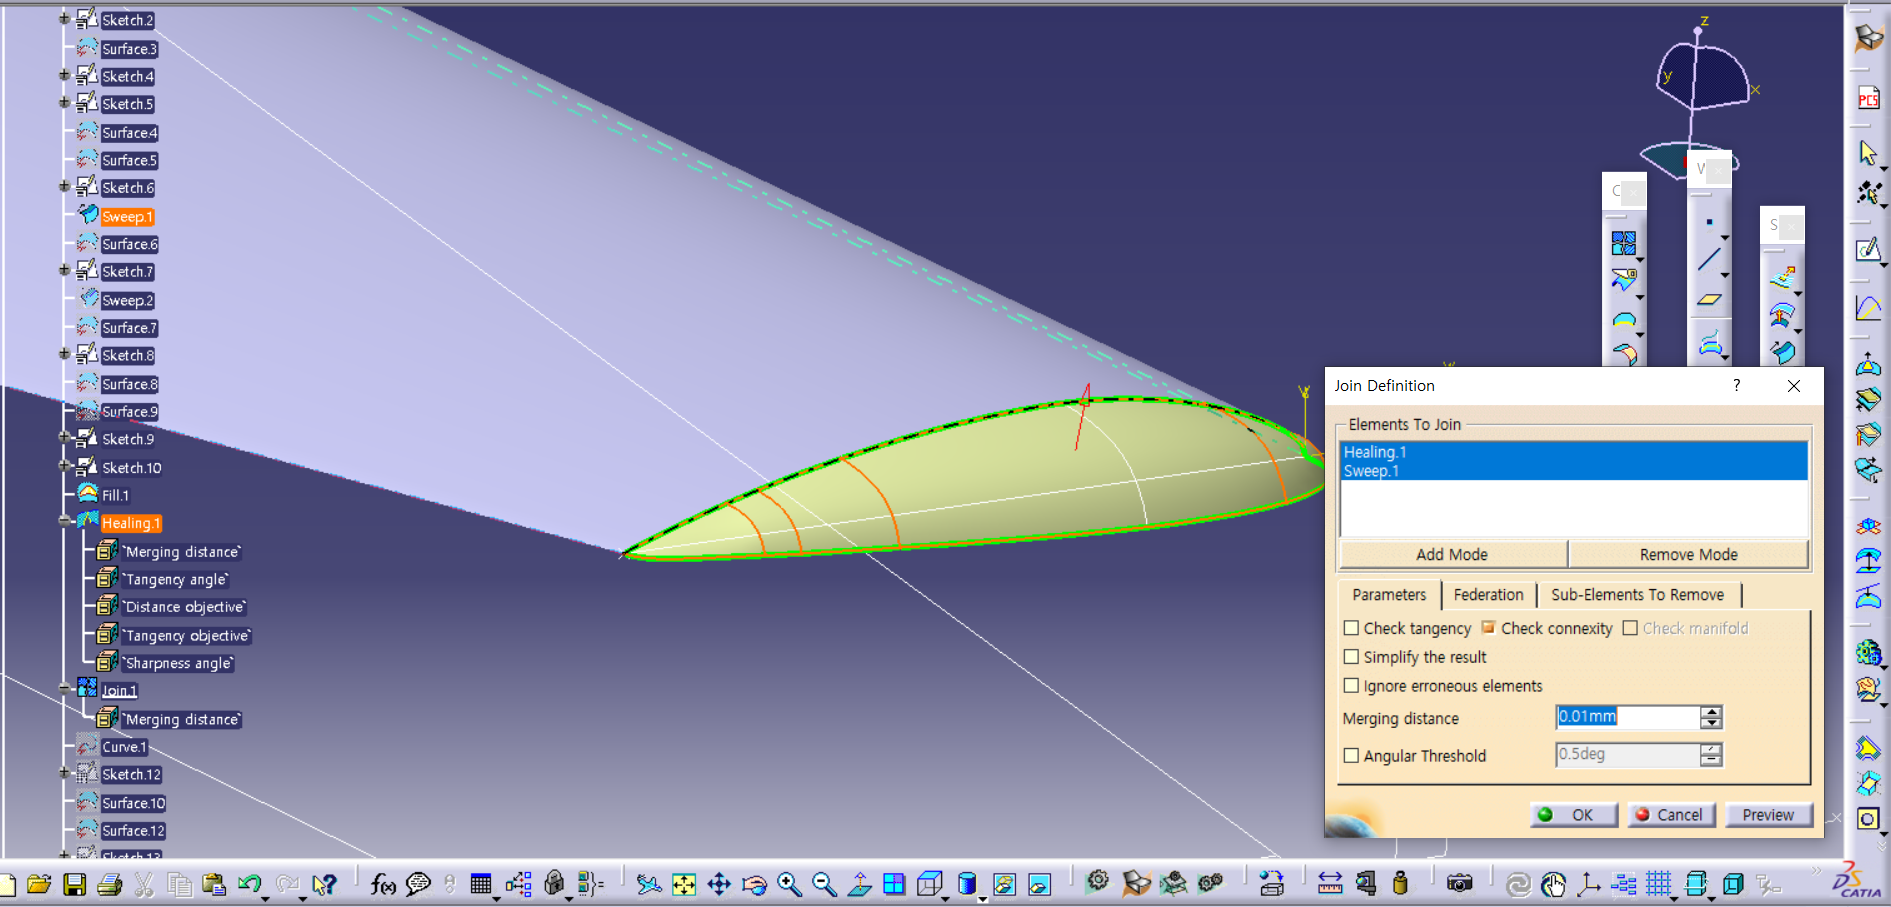Decrease Merging distance with down arrow
1891x907 pixels.
1711,723
